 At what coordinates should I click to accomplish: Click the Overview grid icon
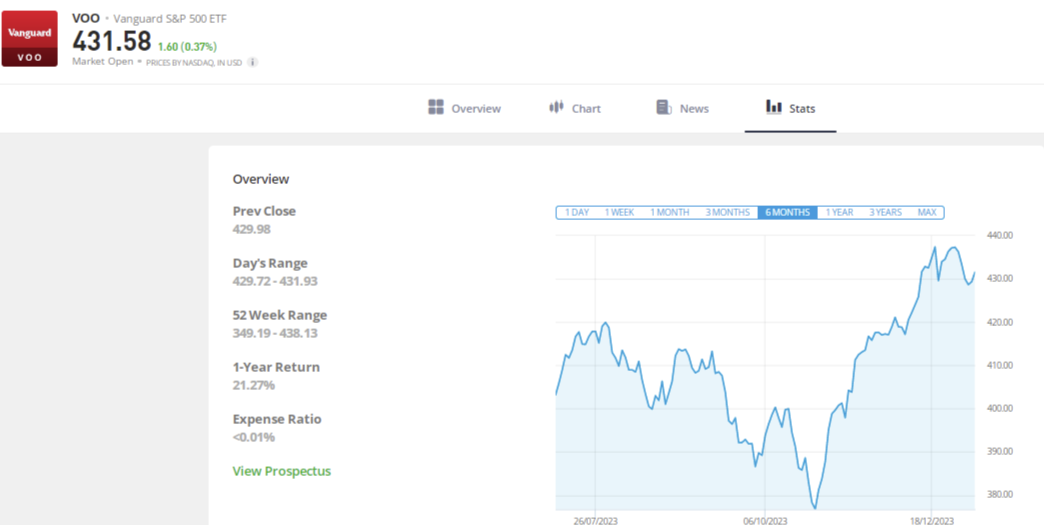(435, 107)
